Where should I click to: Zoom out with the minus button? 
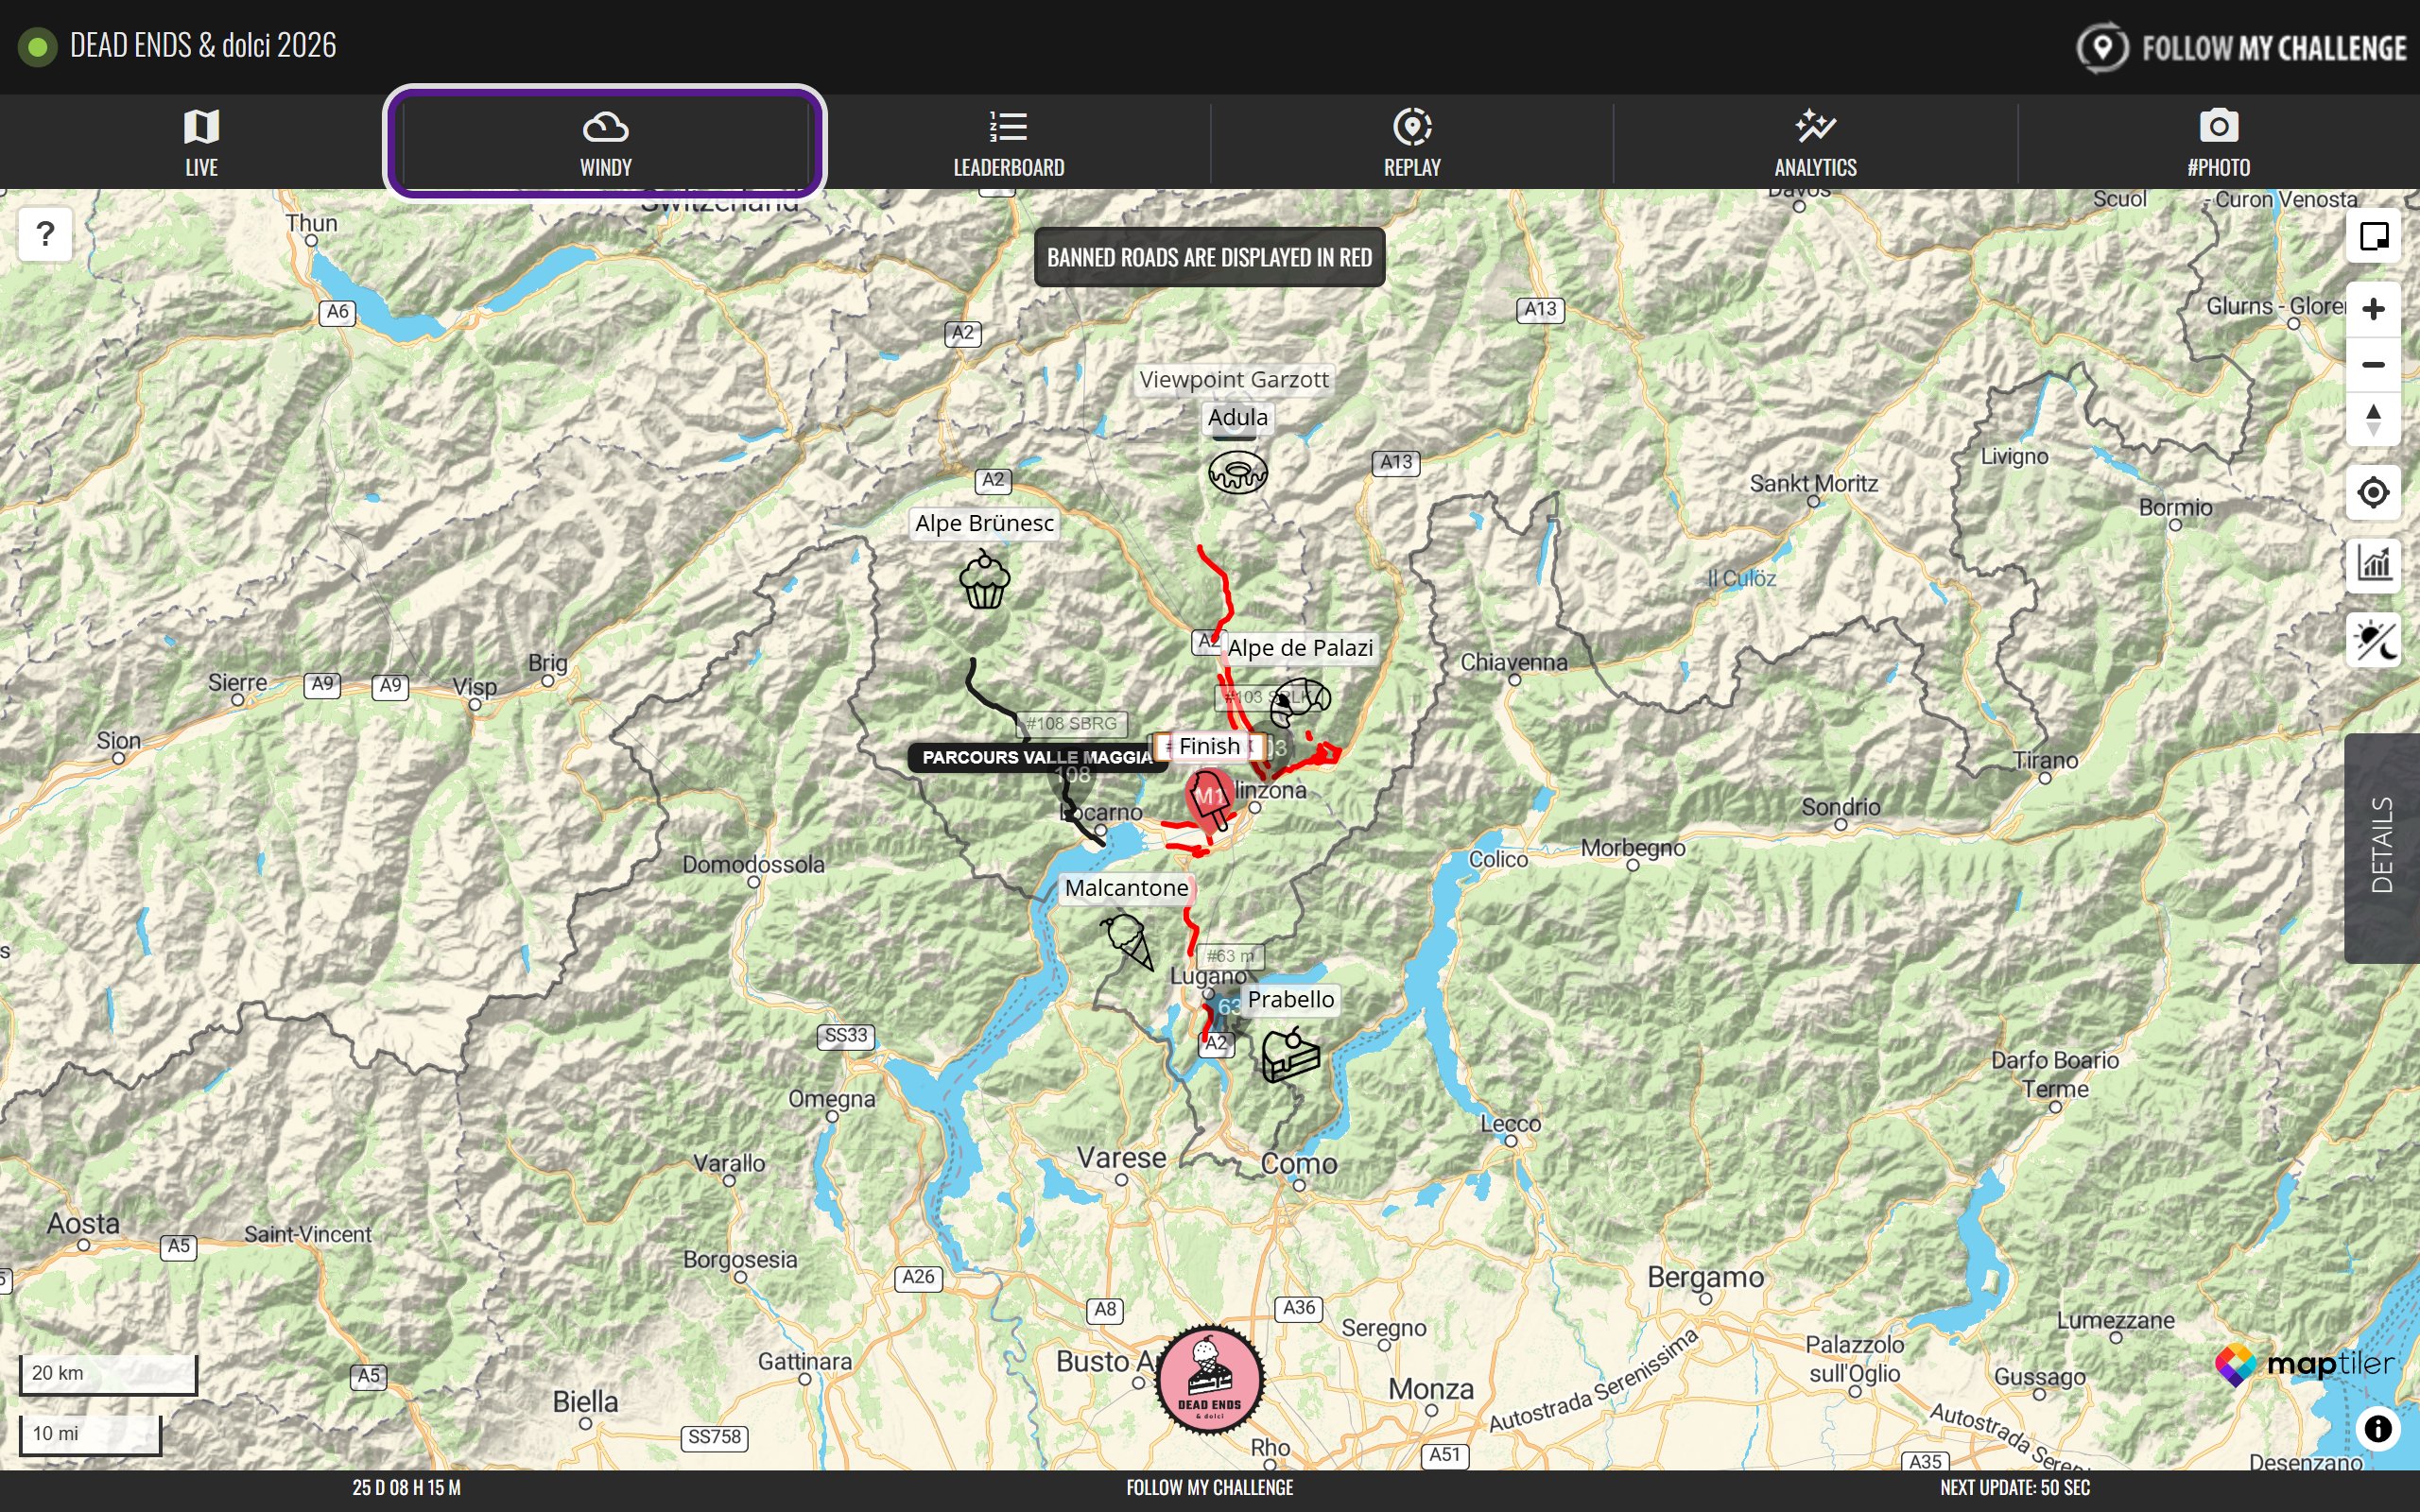tap(2373, 364)
